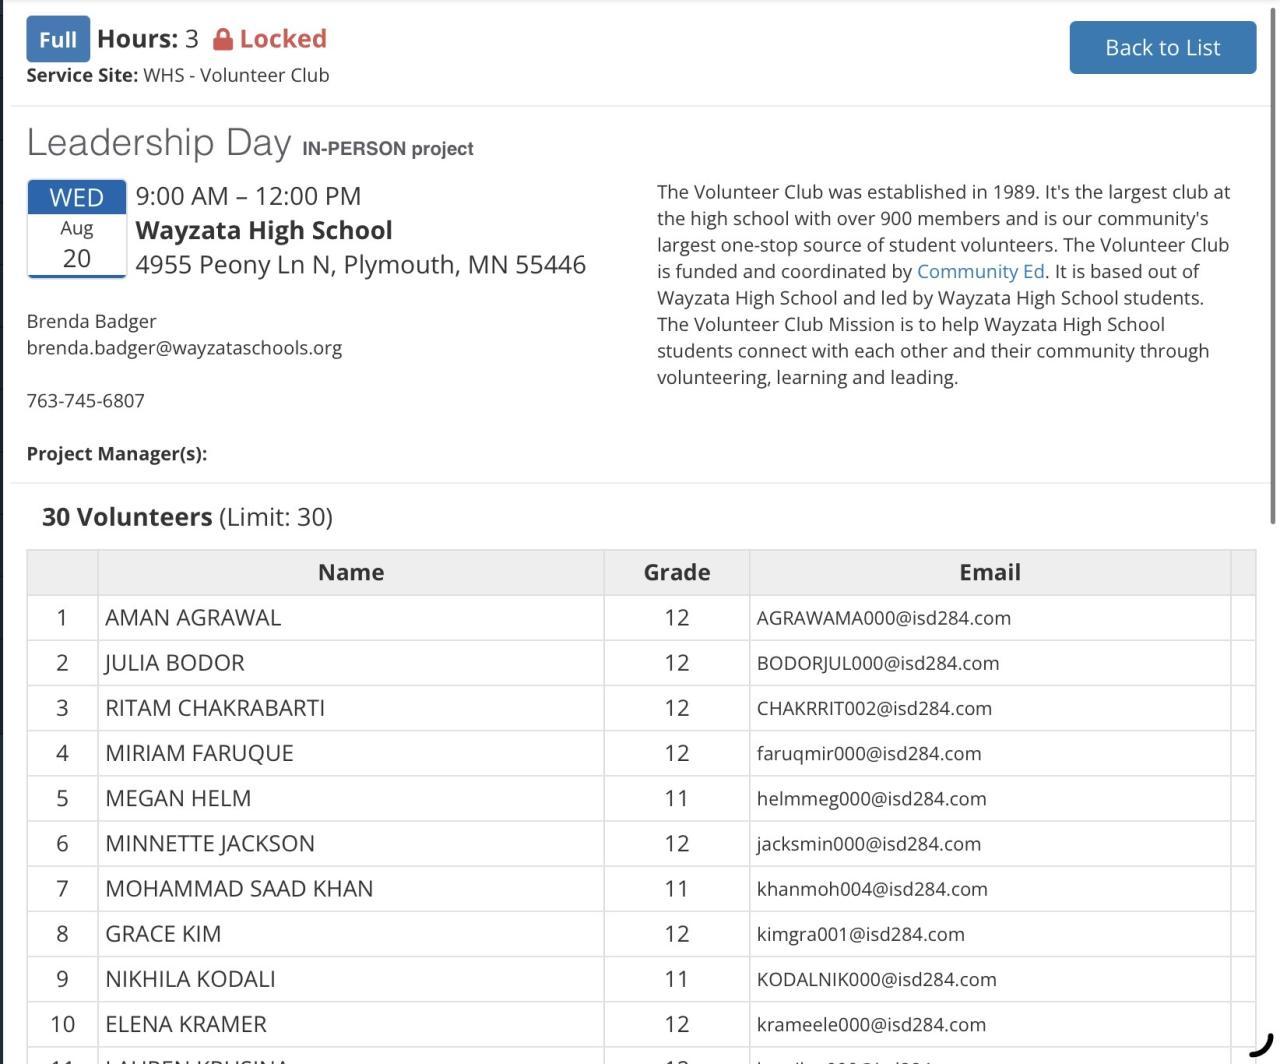
Task: Open the Community Ed link
Action: tap(980, 271)
